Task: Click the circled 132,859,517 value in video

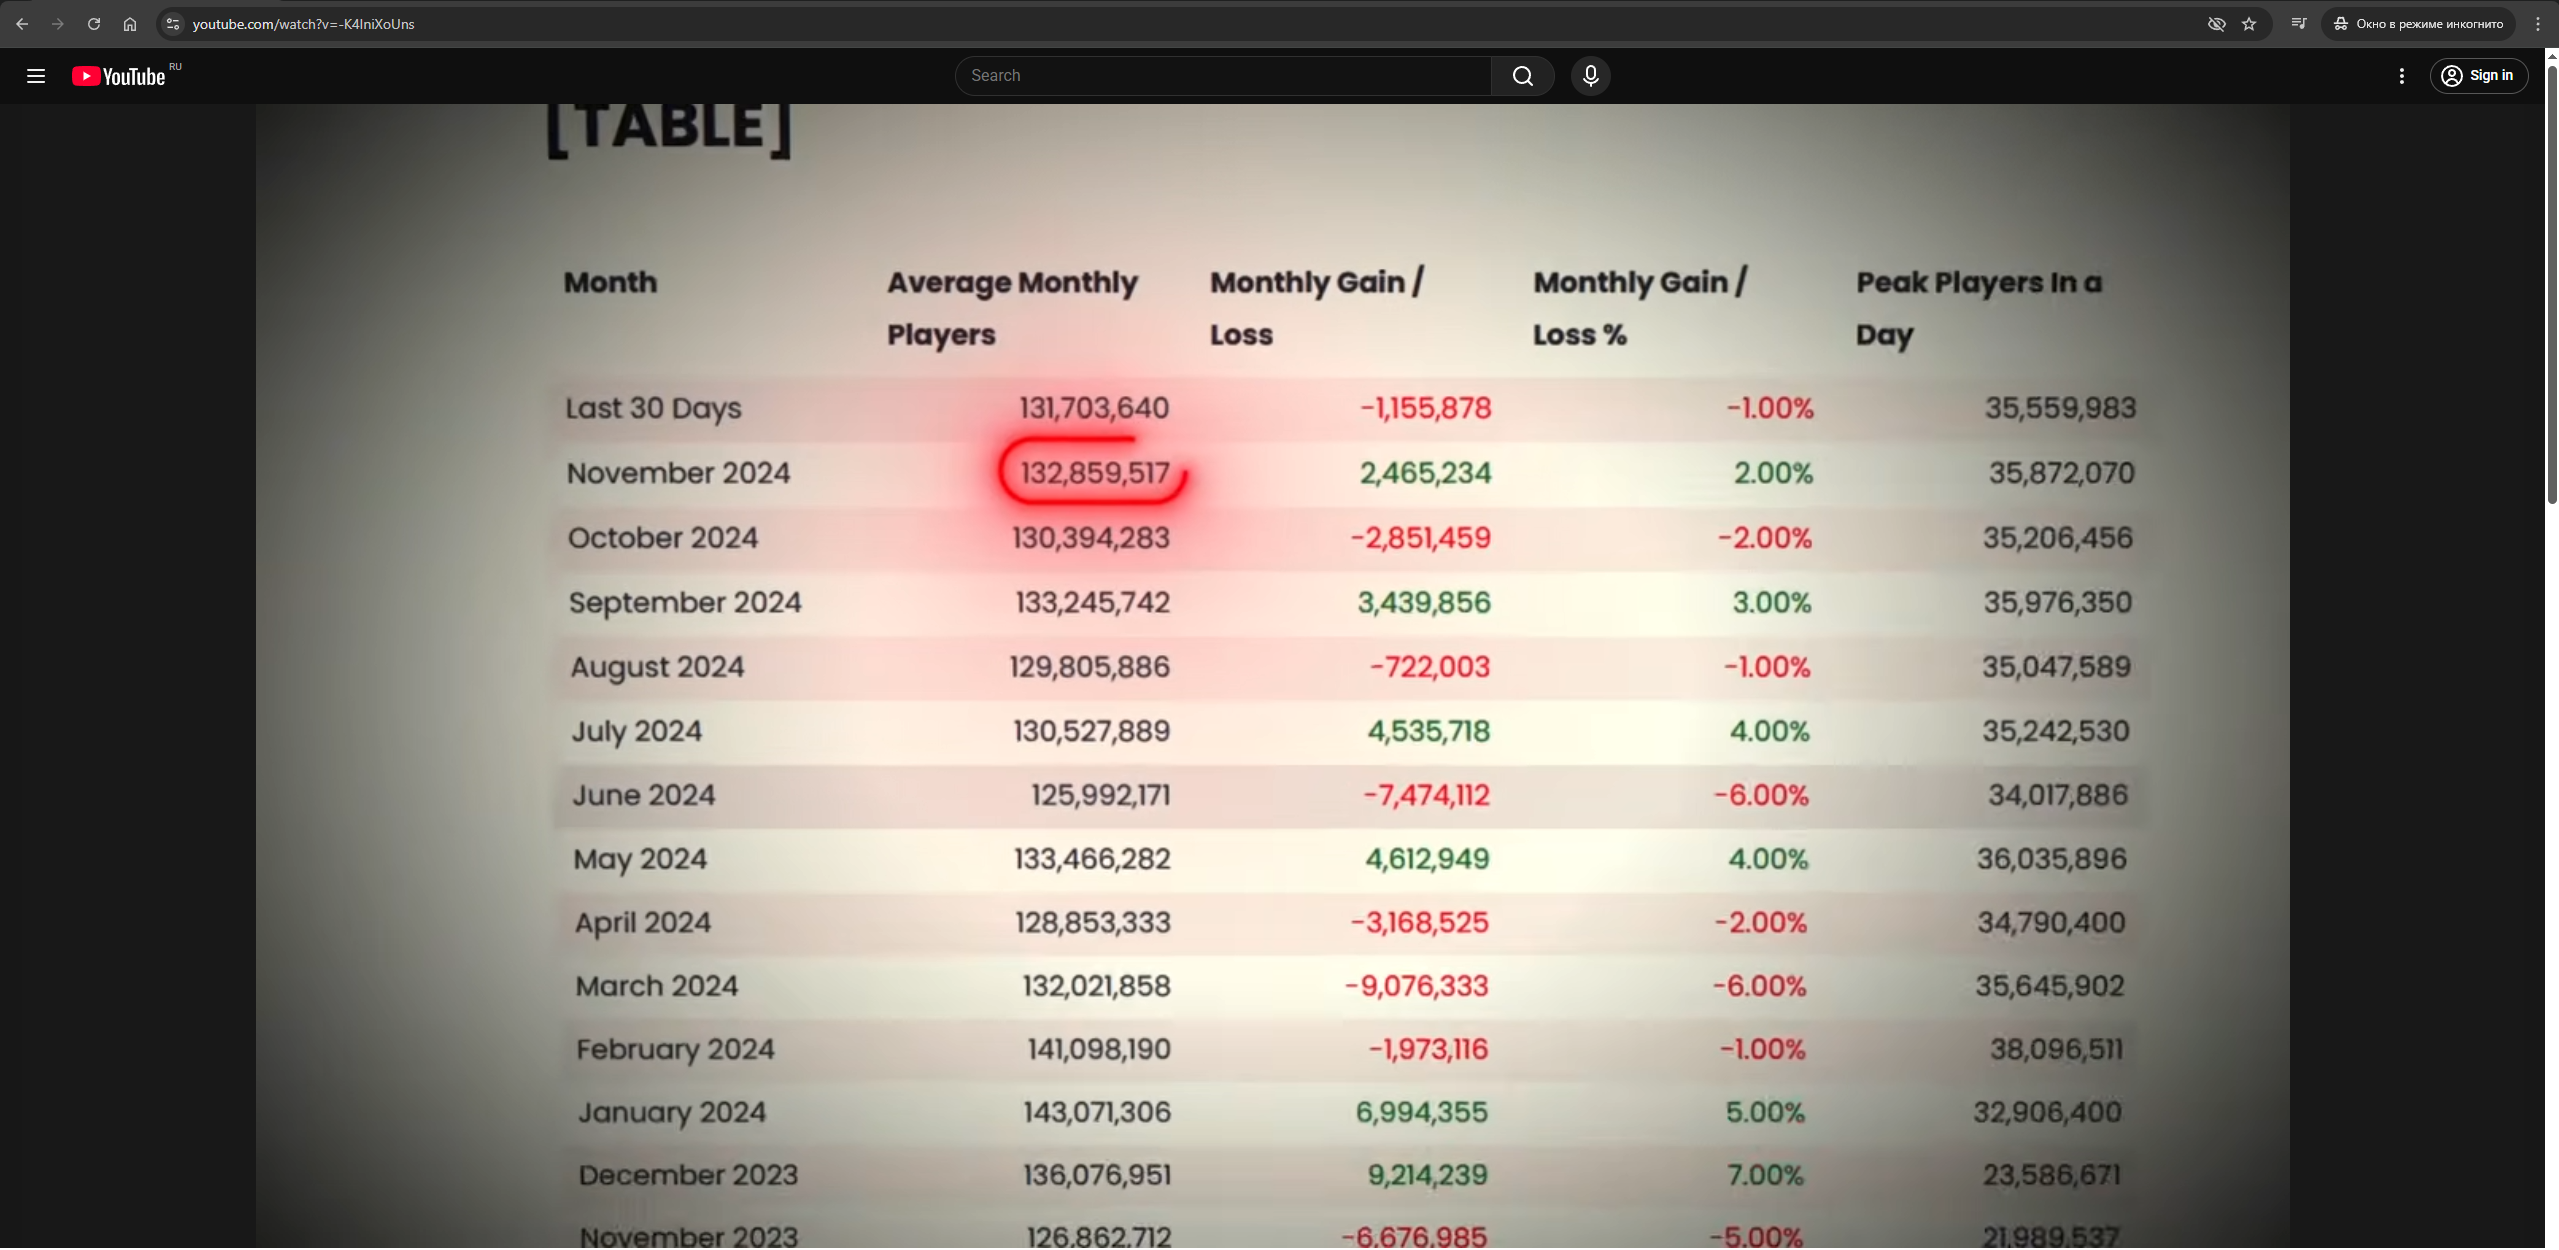Action: point(1094,473)
